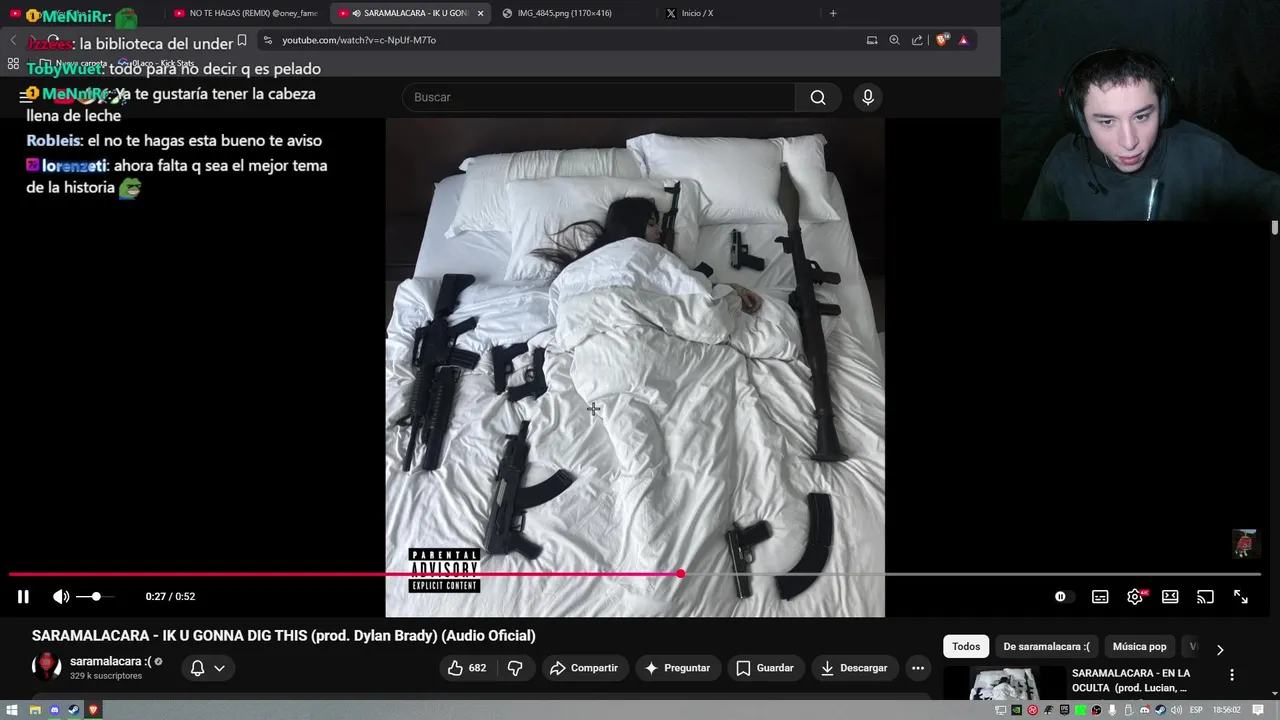
Task: Start a voice search with the microphone icon
Action: point(868,97)
